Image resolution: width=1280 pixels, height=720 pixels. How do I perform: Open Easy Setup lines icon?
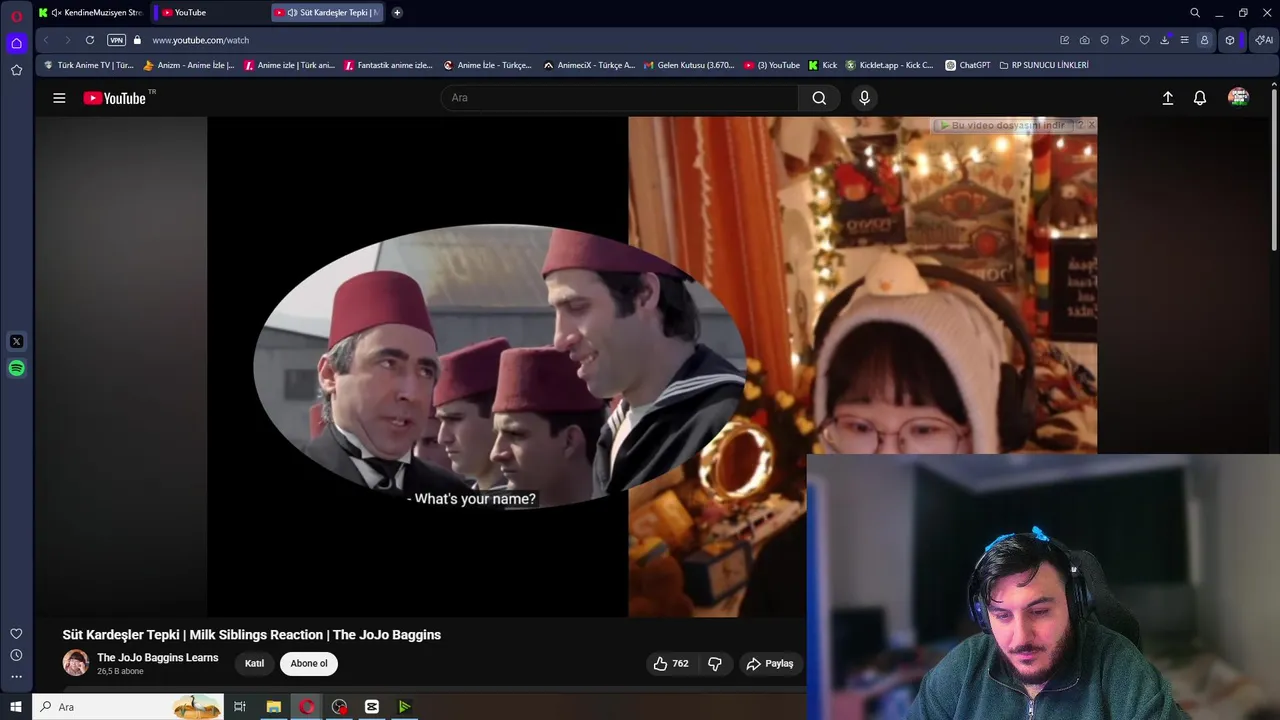tap(1184, 40)
